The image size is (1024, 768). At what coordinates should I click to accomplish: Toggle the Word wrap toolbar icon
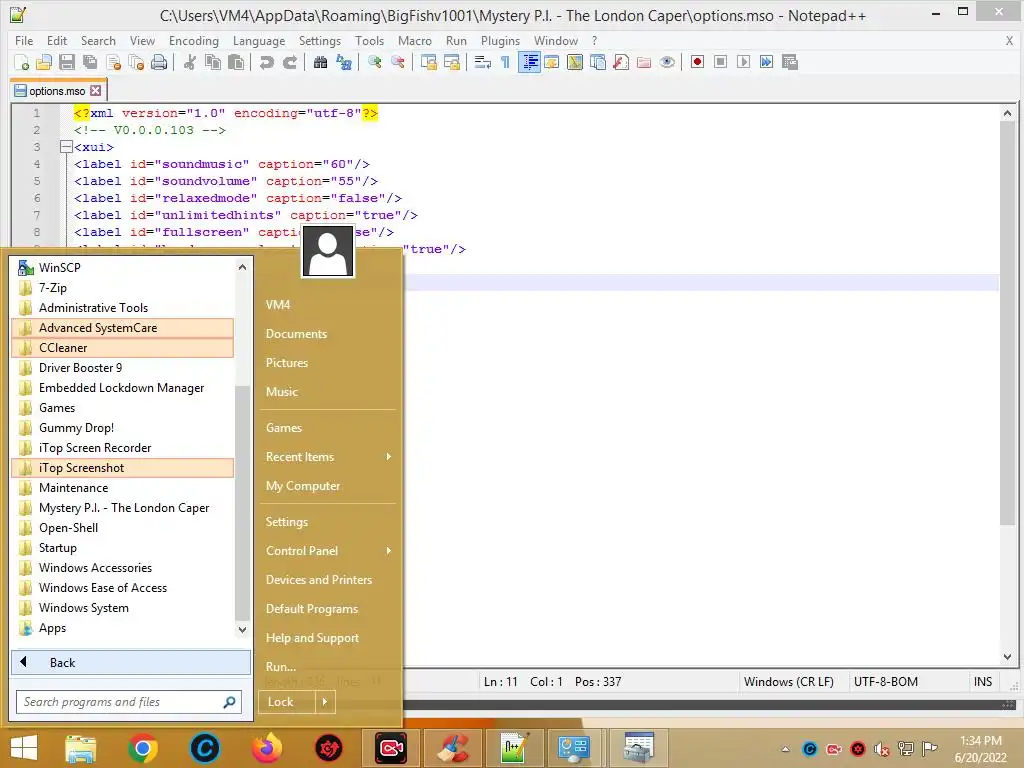pos(483,62)
